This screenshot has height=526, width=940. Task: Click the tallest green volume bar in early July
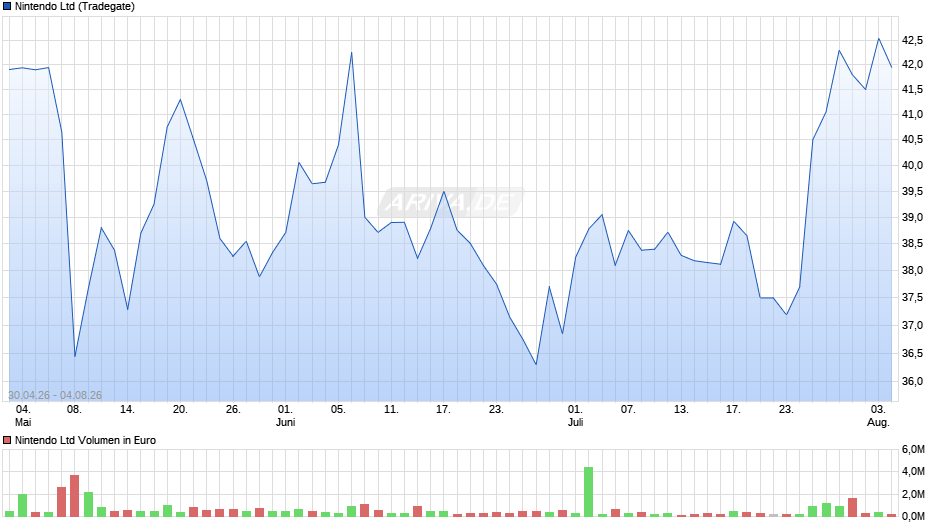coord(589,492)
